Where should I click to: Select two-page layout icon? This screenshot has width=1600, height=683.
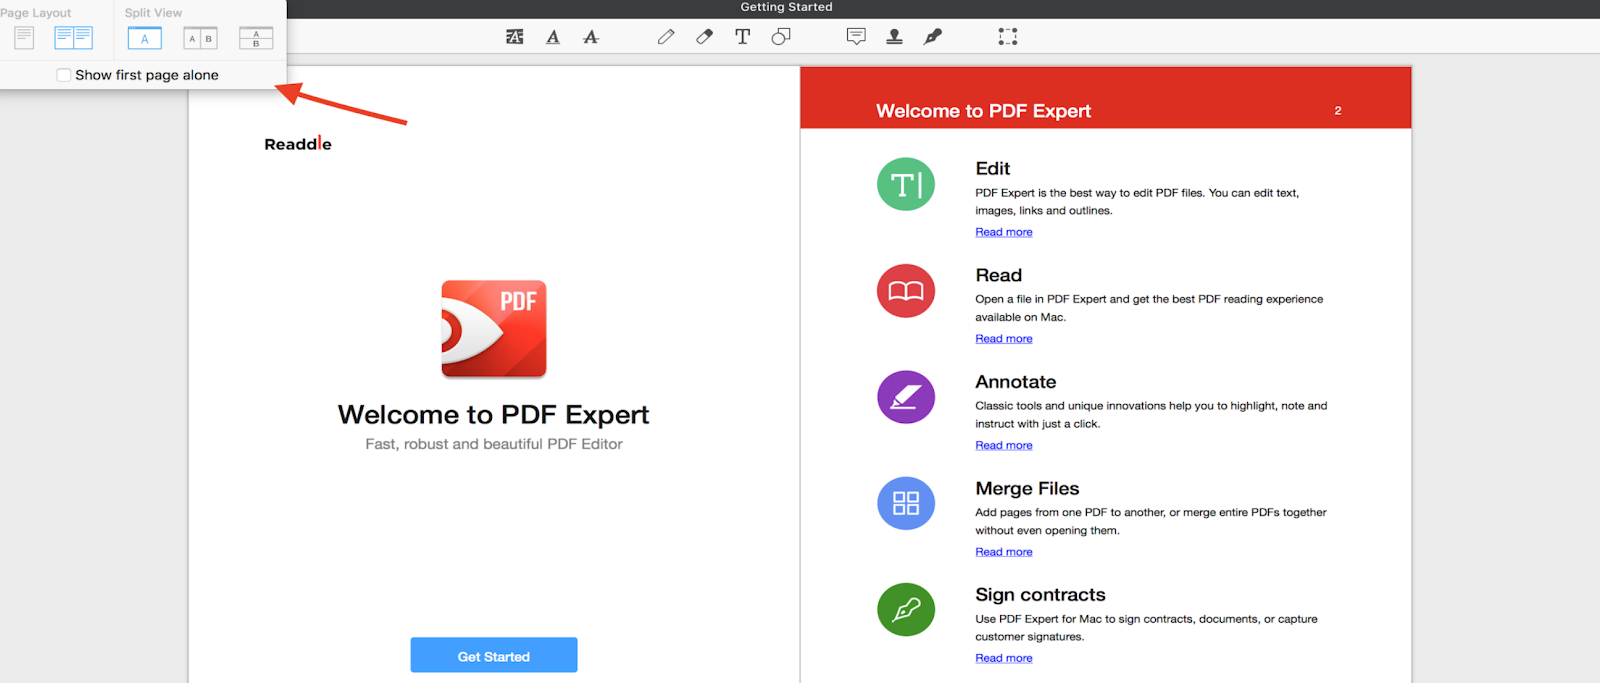(x=73, y=38)
